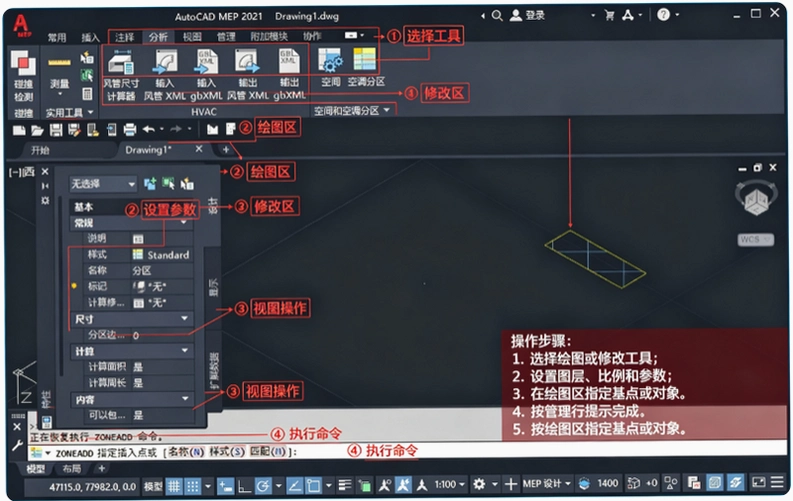Launch the 风管尺寸计算器 duct size calculator
Screen dimensions: 793x501
121,74
